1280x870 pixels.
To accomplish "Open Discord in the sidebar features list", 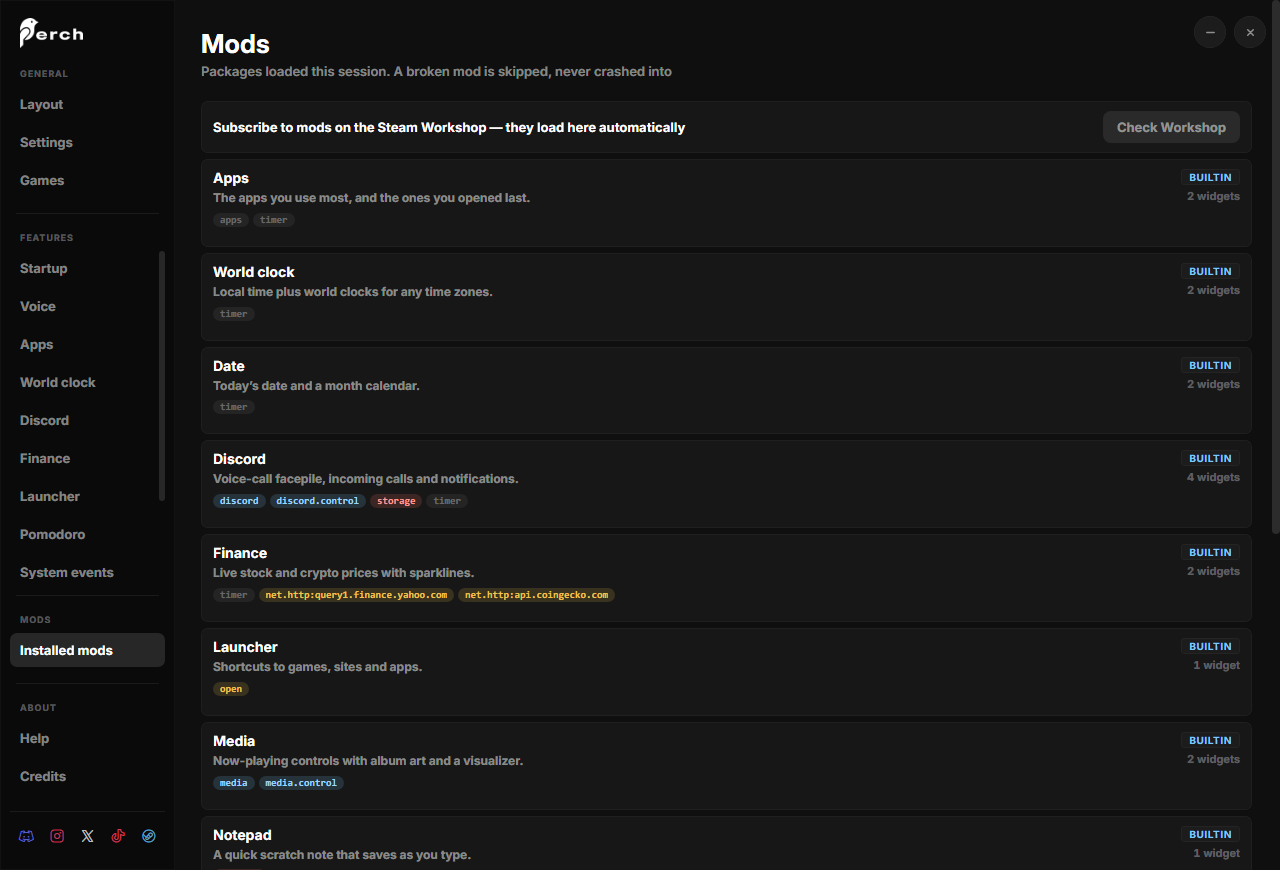I will (82, 420).
